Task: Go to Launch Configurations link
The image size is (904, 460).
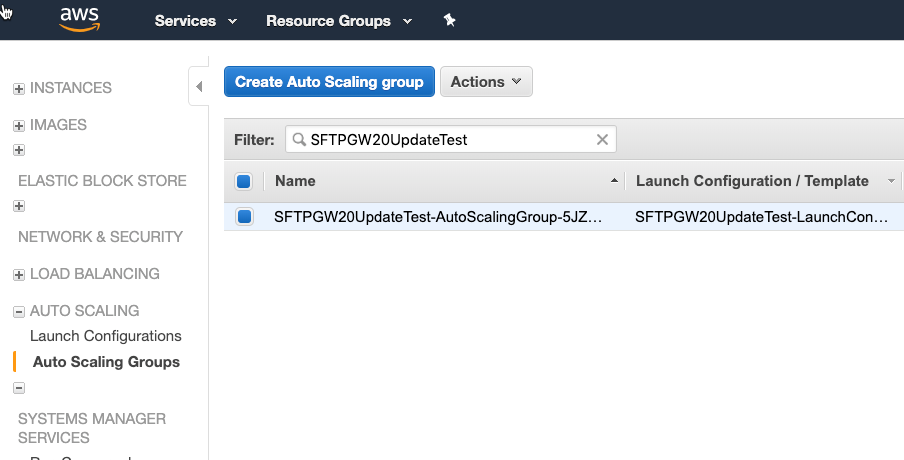Action: (x=105, y=336)
